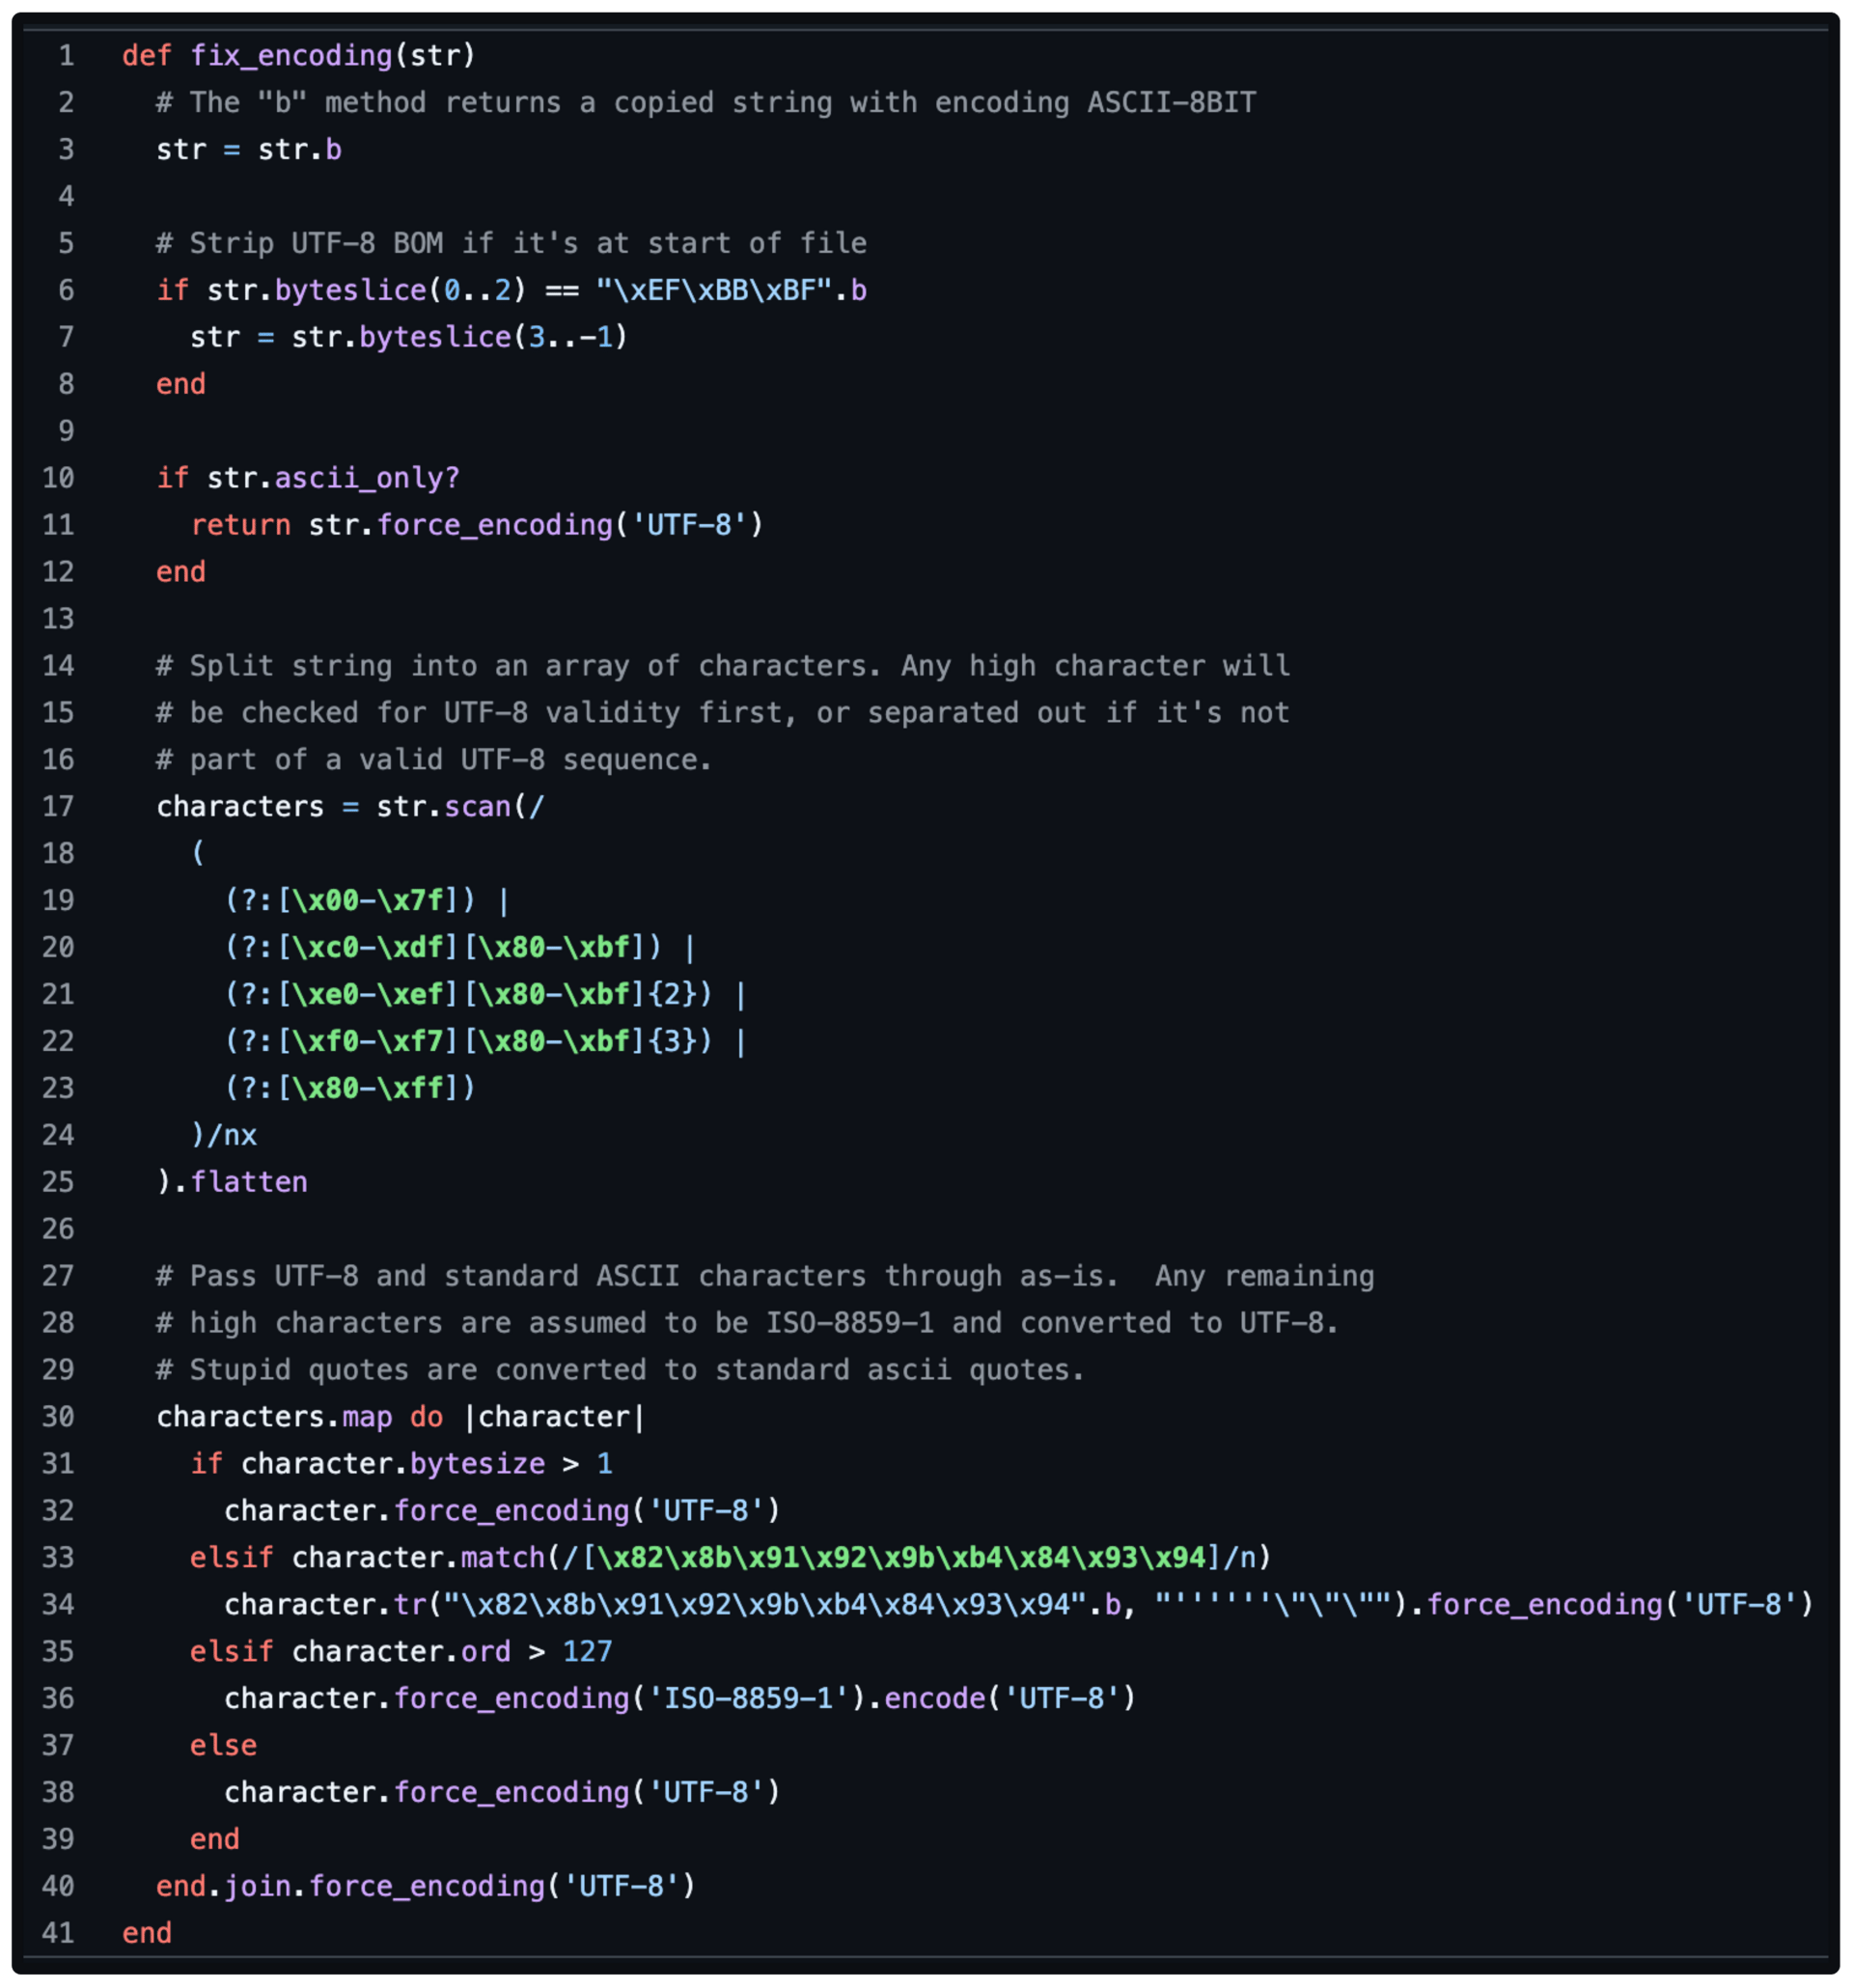Click the join method on line 40

click(x=257, y=1887)
